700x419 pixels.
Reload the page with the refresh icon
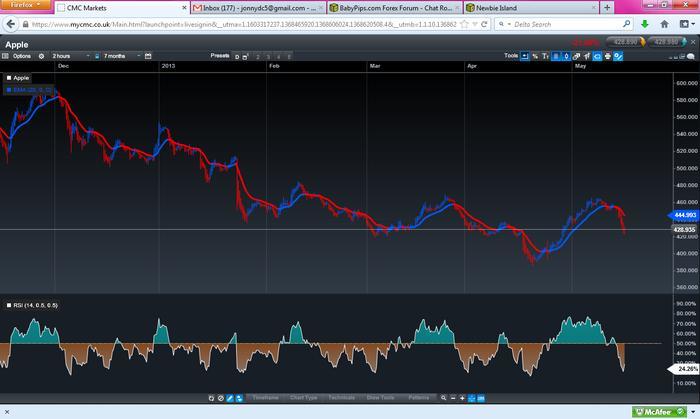pyautogui.click(x=484, y=25)
